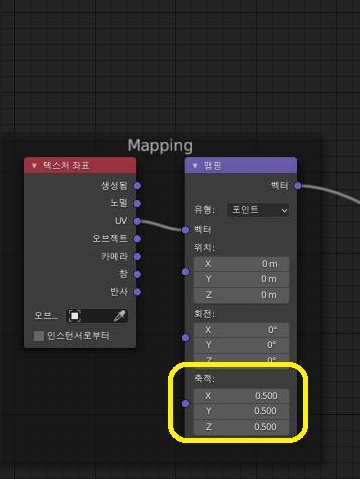Select the 축적 Z field showing 0.500
360x479 pixels.
tap(241, 427)
